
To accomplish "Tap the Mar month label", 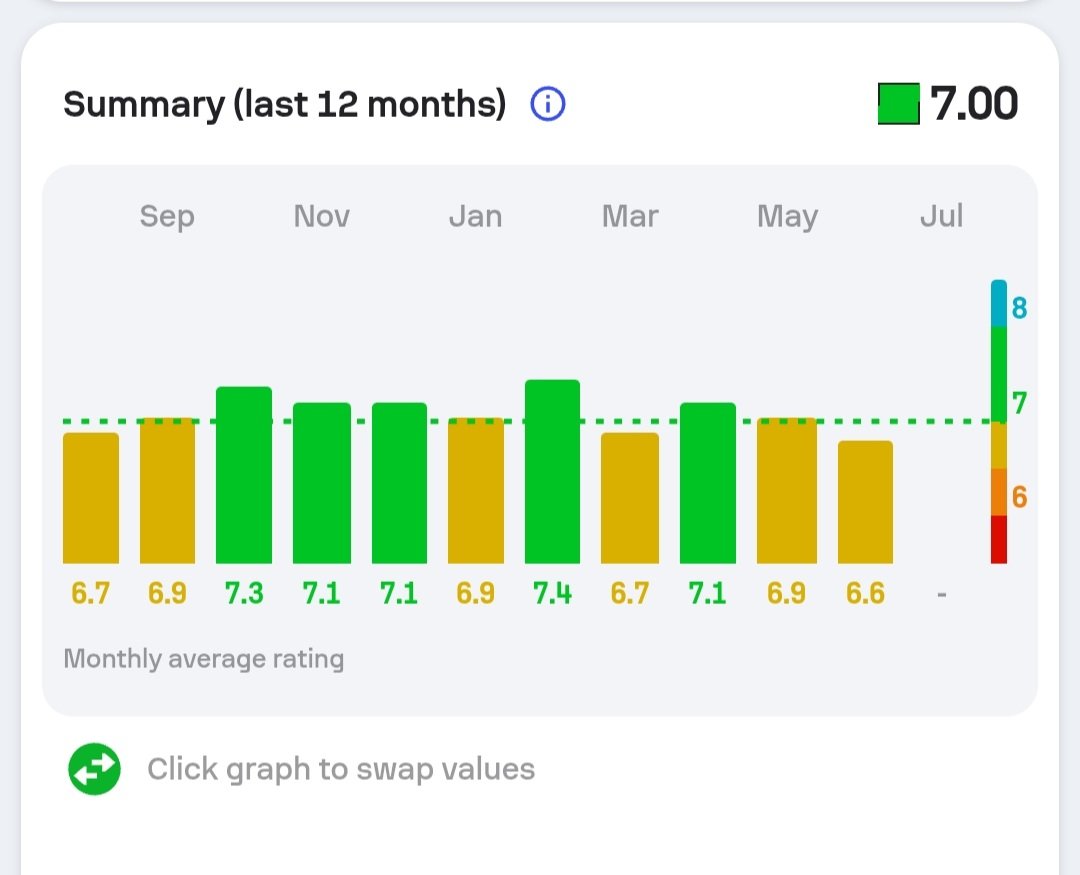I will pos(630,216).
